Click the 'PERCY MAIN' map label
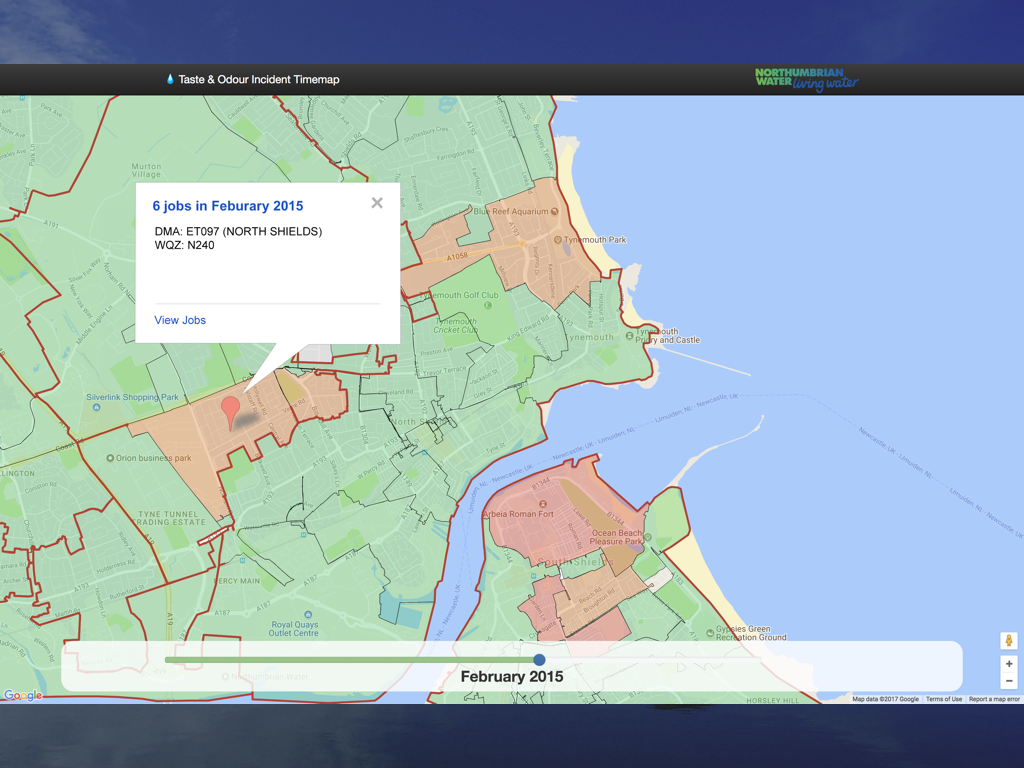 pos(236,581)
